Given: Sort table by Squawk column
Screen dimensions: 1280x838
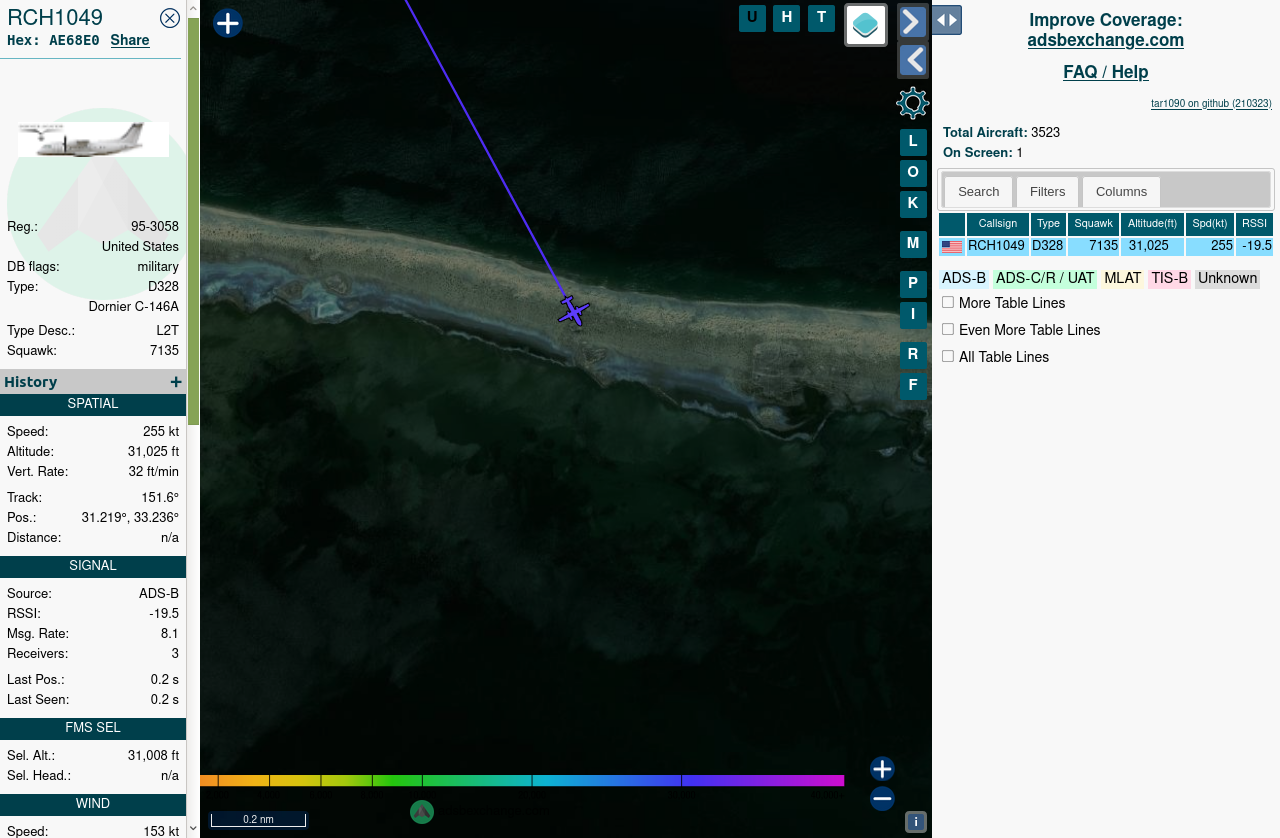Looking at the screenshot, I should [x=1093, y=224].
